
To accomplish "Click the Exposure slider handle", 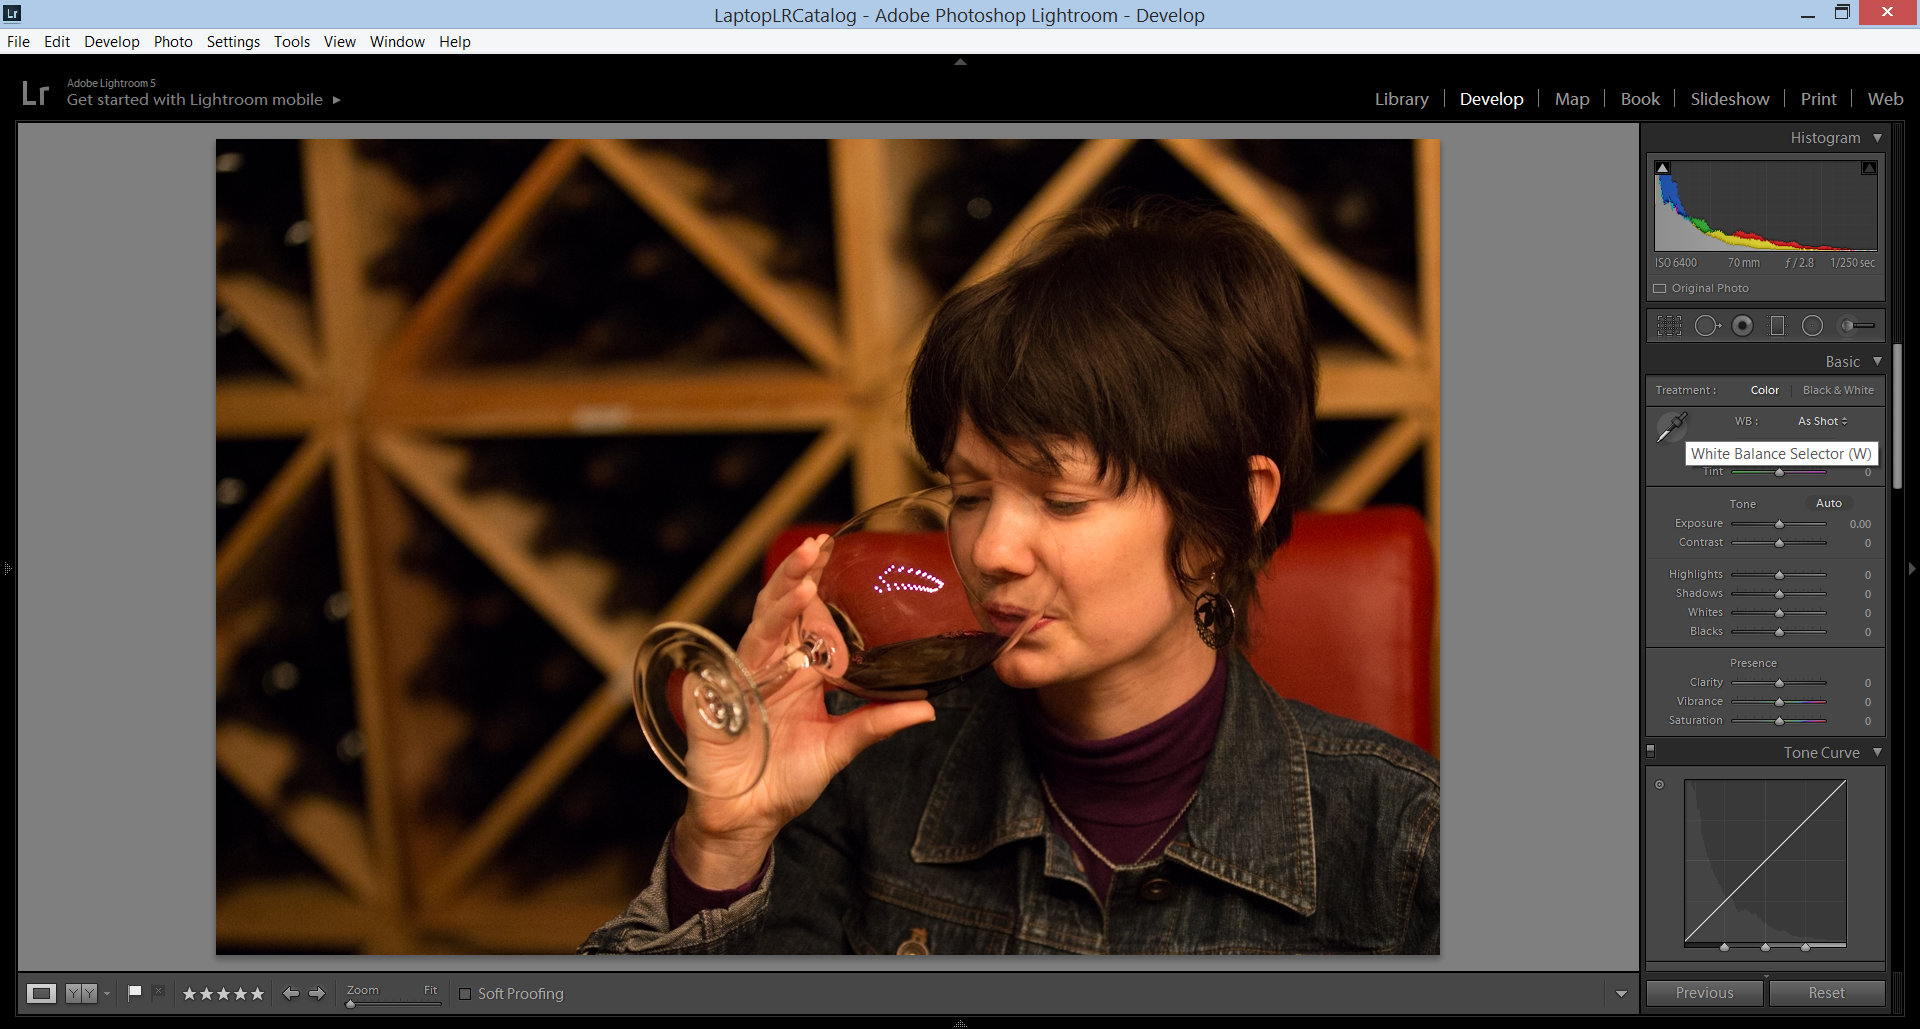I will point(1779,524).
